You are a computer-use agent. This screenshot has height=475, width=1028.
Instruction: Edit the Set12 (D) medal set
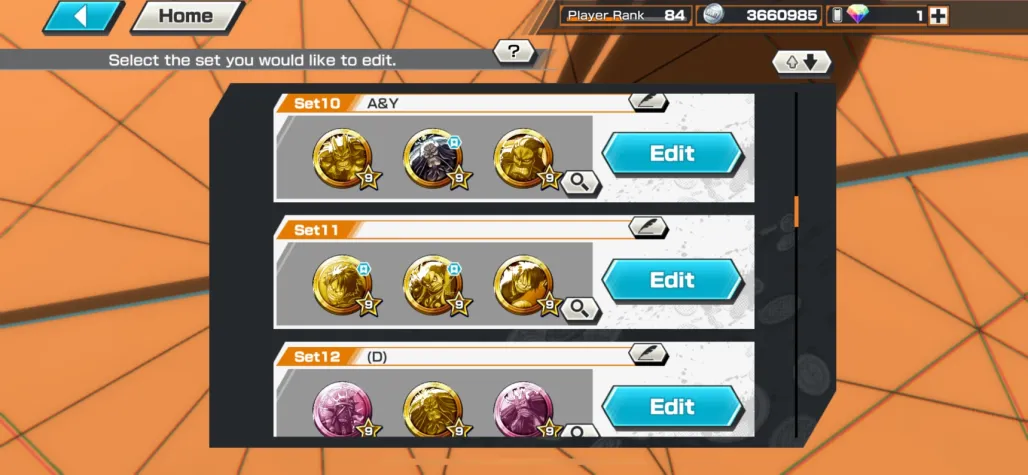[673, 407]
